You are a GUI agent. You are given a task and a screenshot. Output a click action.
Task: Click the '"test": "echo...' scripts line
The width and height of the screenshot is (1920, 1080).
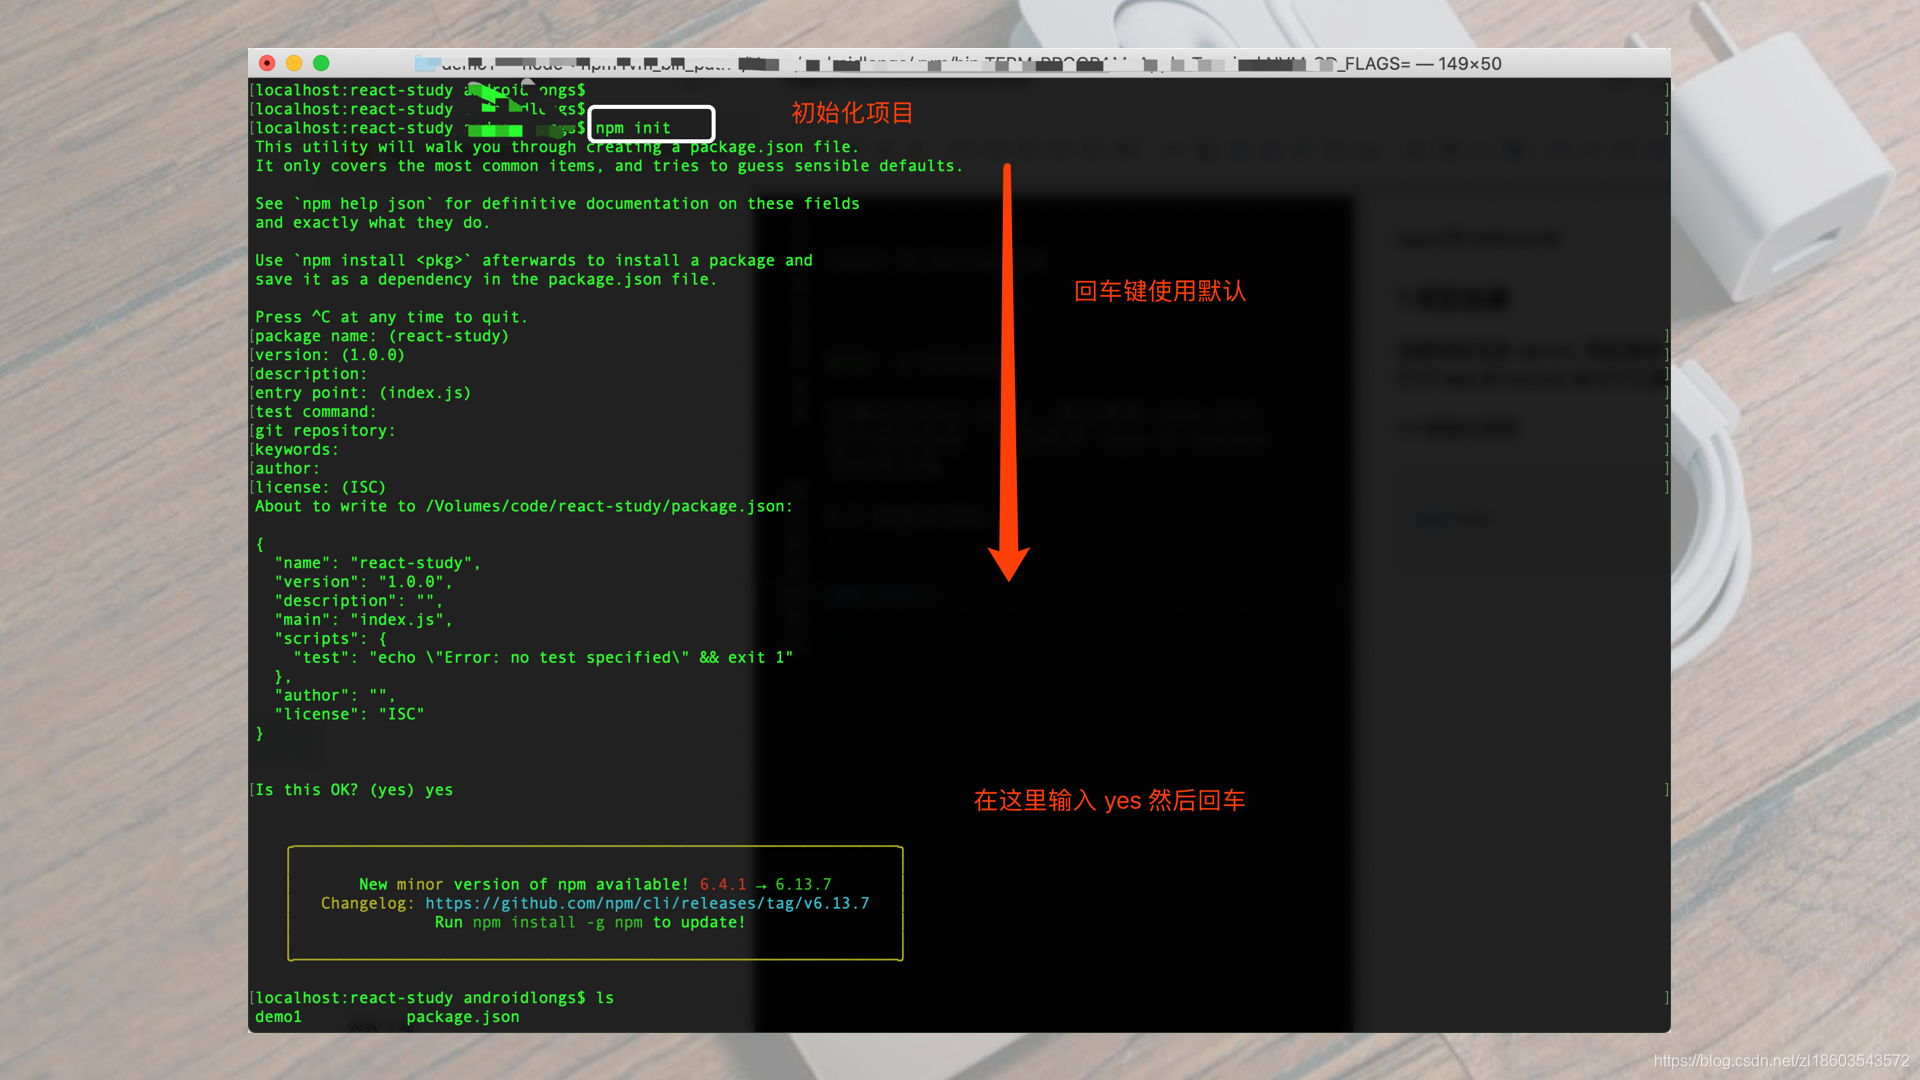[543, 658]
